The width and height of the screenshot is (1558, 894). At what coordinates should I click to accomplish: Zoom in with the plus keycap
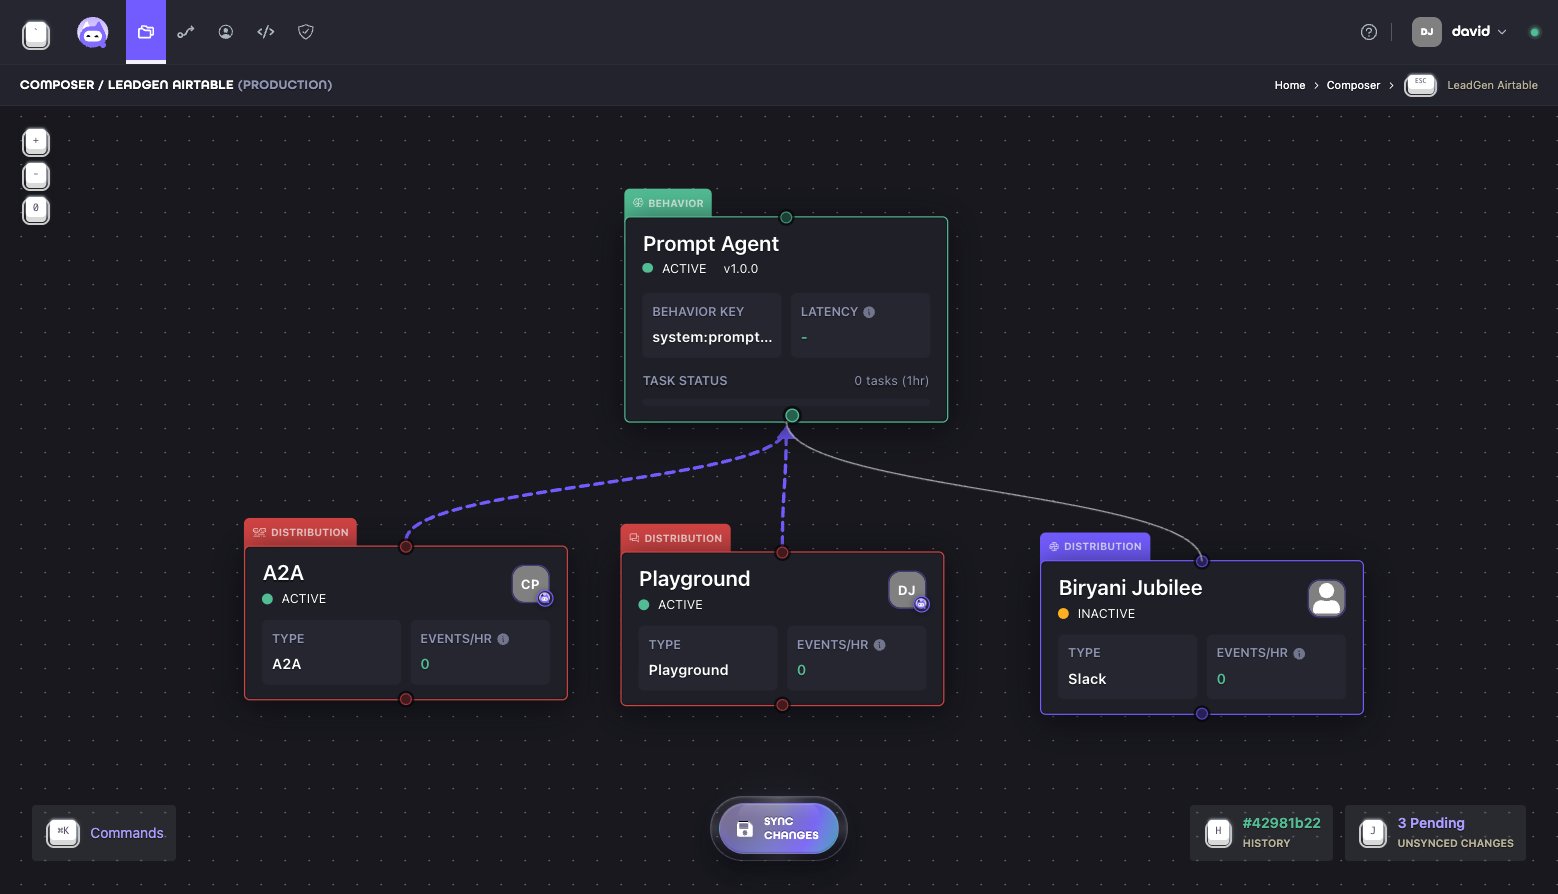(x=36, y=142)
